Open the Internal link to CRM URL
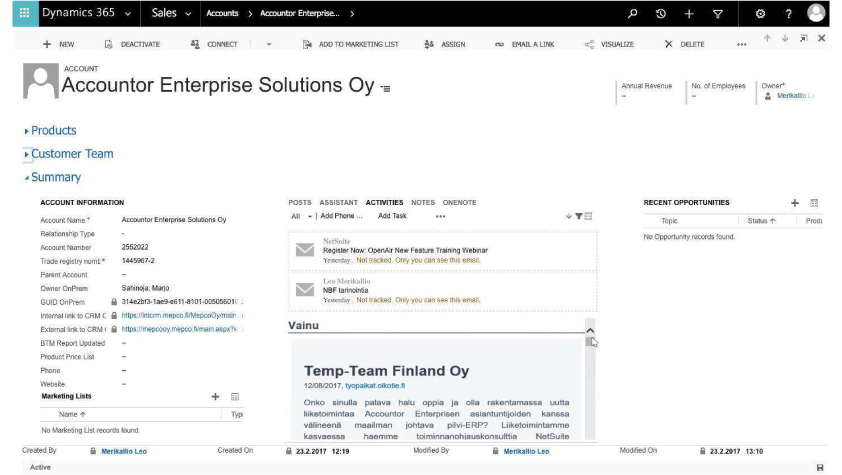This screenshot has width=842, height=475. 179,316
